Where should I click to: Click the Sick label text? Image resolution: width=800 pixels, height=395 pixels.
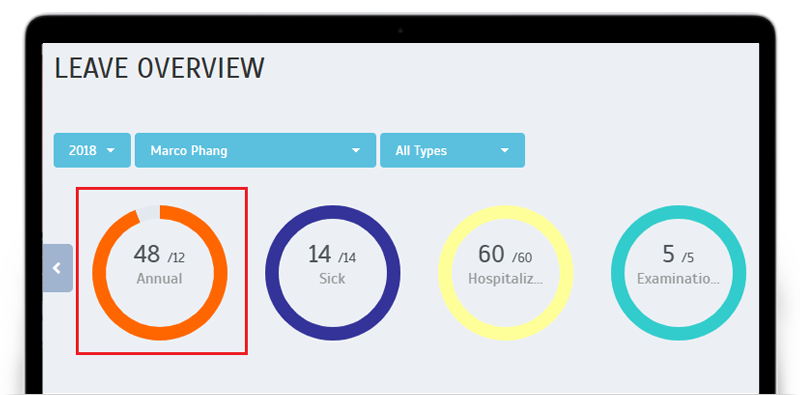pos(332,279)
